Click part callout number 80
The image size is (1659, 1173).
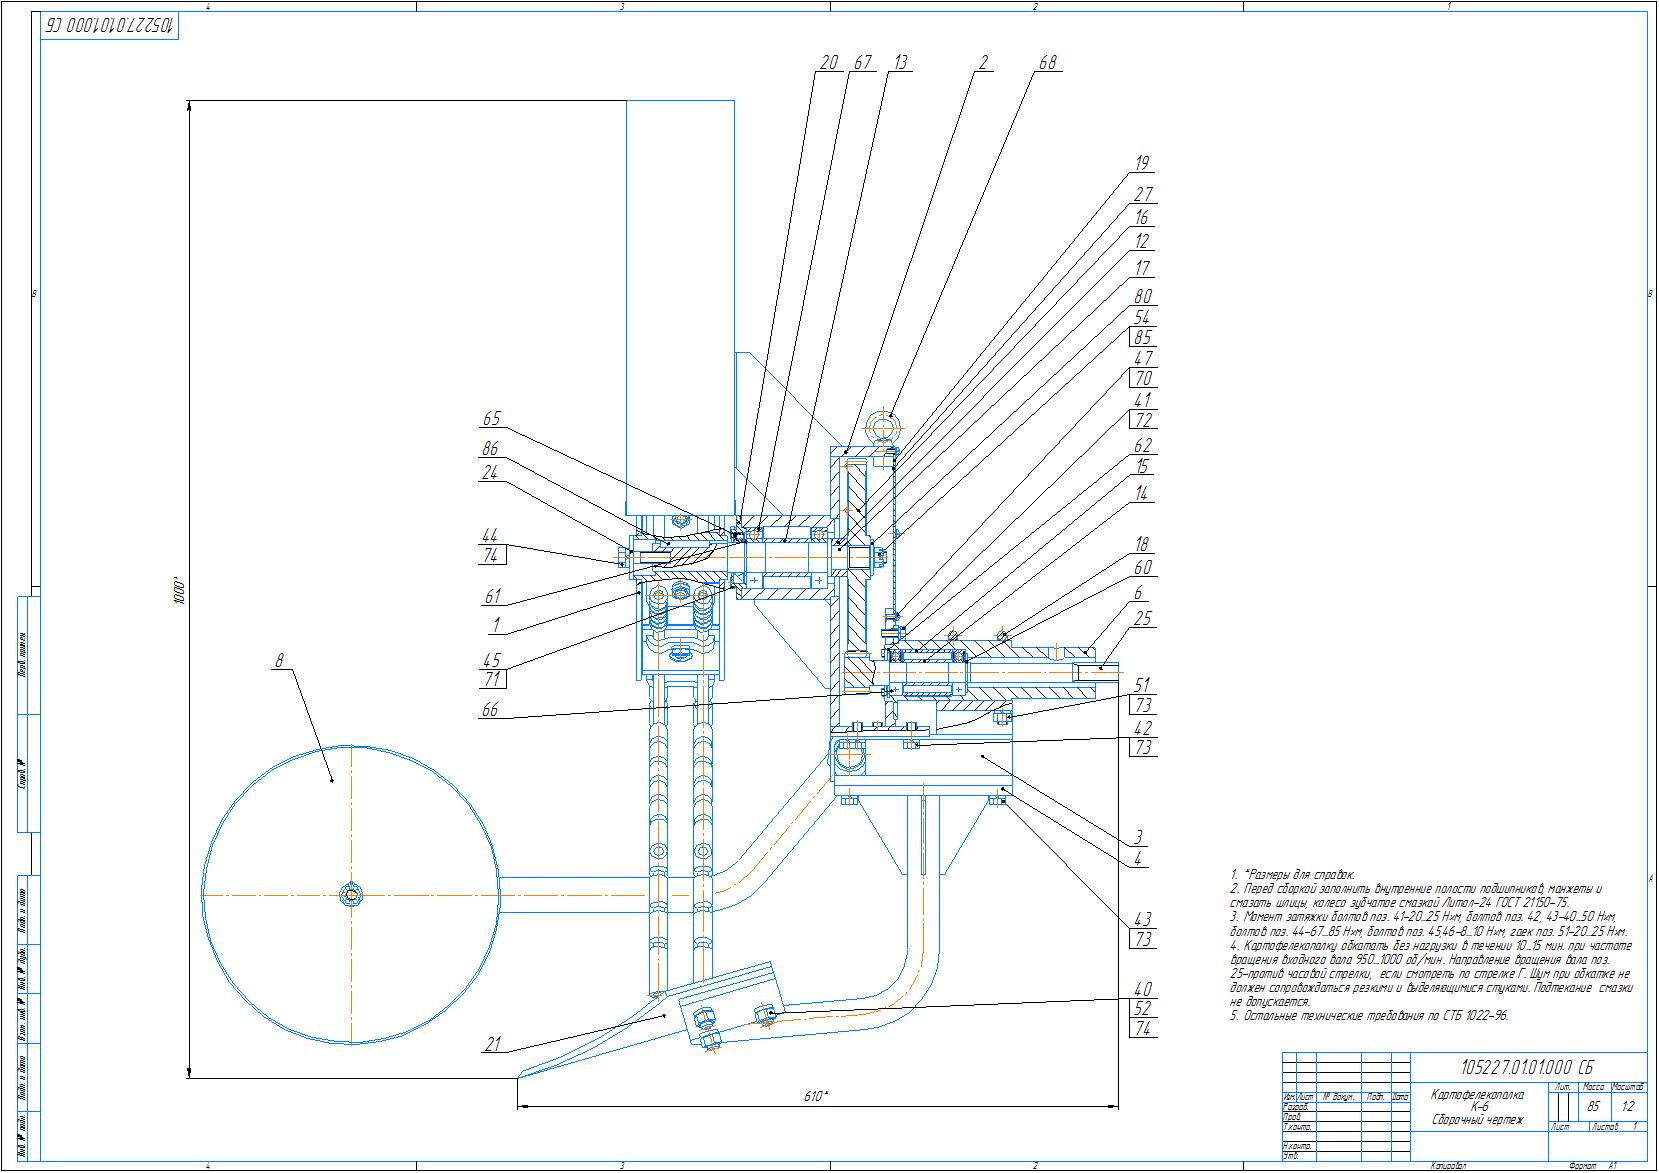click(x=1142, y=296)
